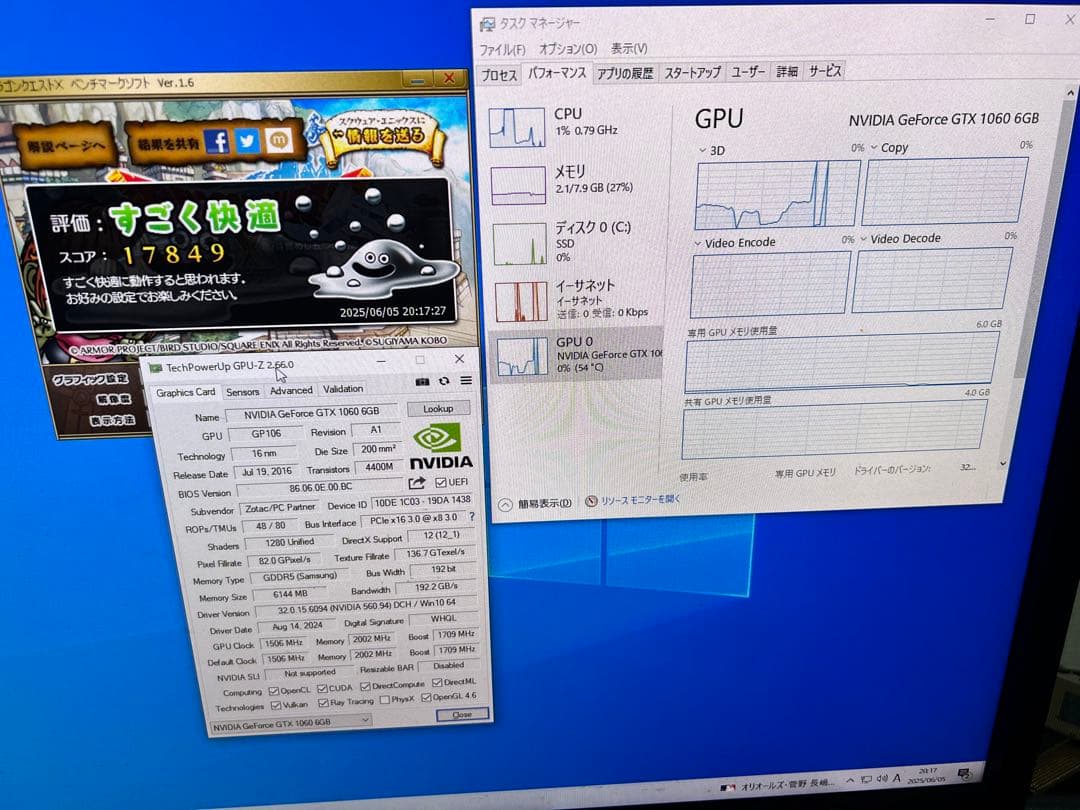Image resolution: width=1080 pixels, height=810 pixels.
Task: Open the 3D engine graph dropdown
Action: [703, 150]
